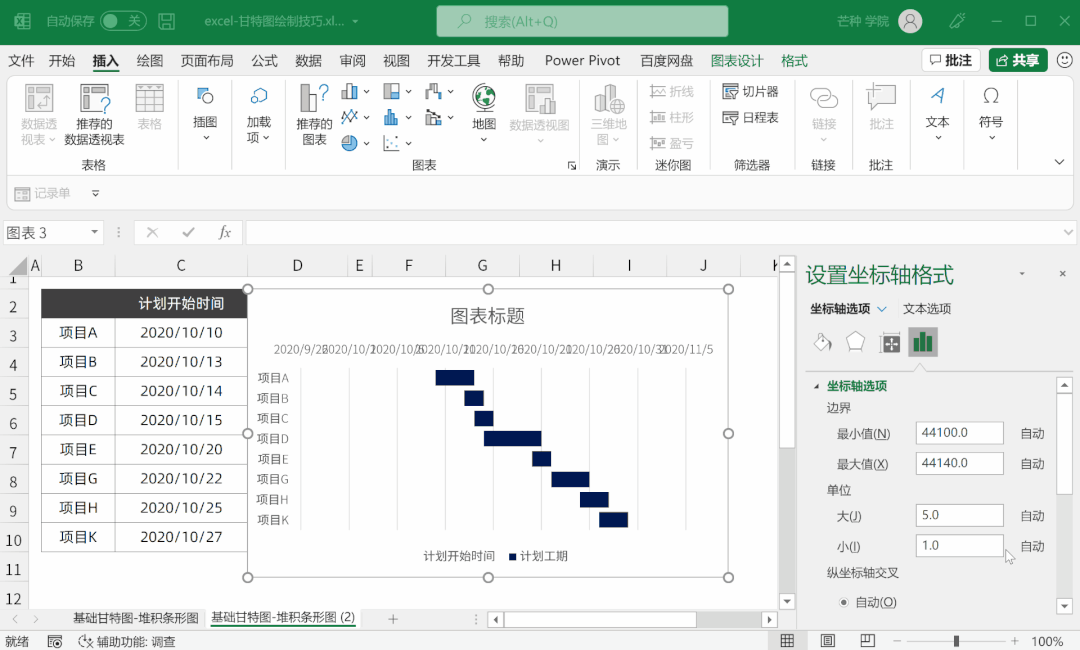Click the zoom slider handle
Image resolution: width=1080 pixels, height=650 pixels.
[956, 641]
